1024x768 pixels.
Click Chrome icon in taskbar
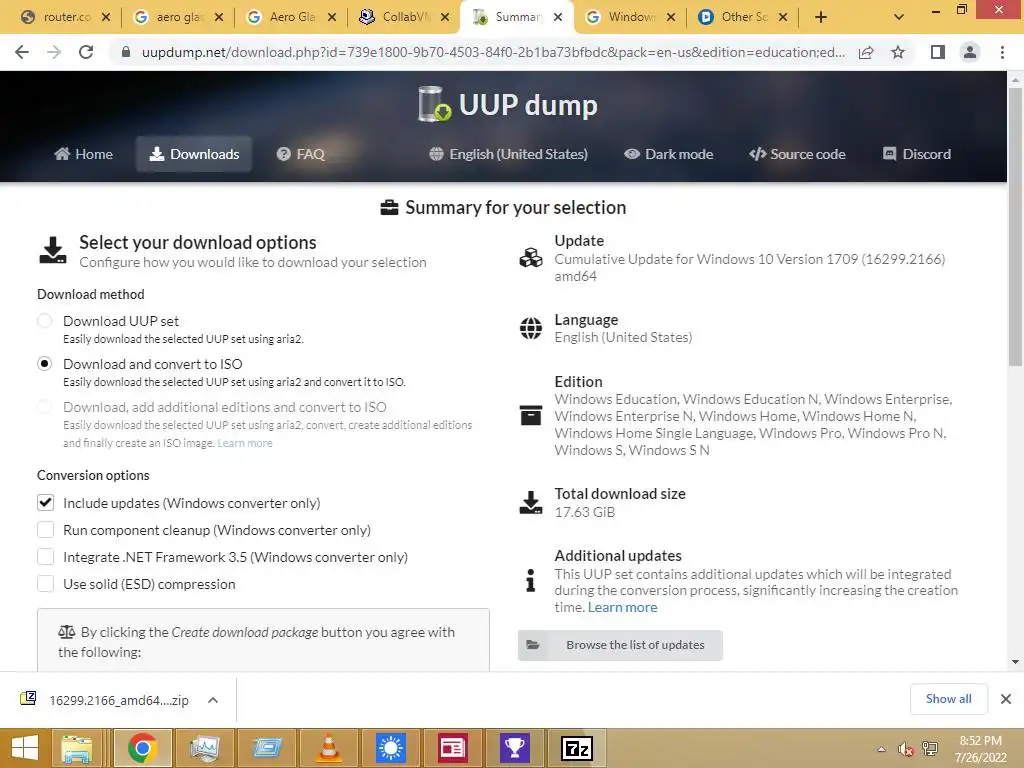coord(142,748)
